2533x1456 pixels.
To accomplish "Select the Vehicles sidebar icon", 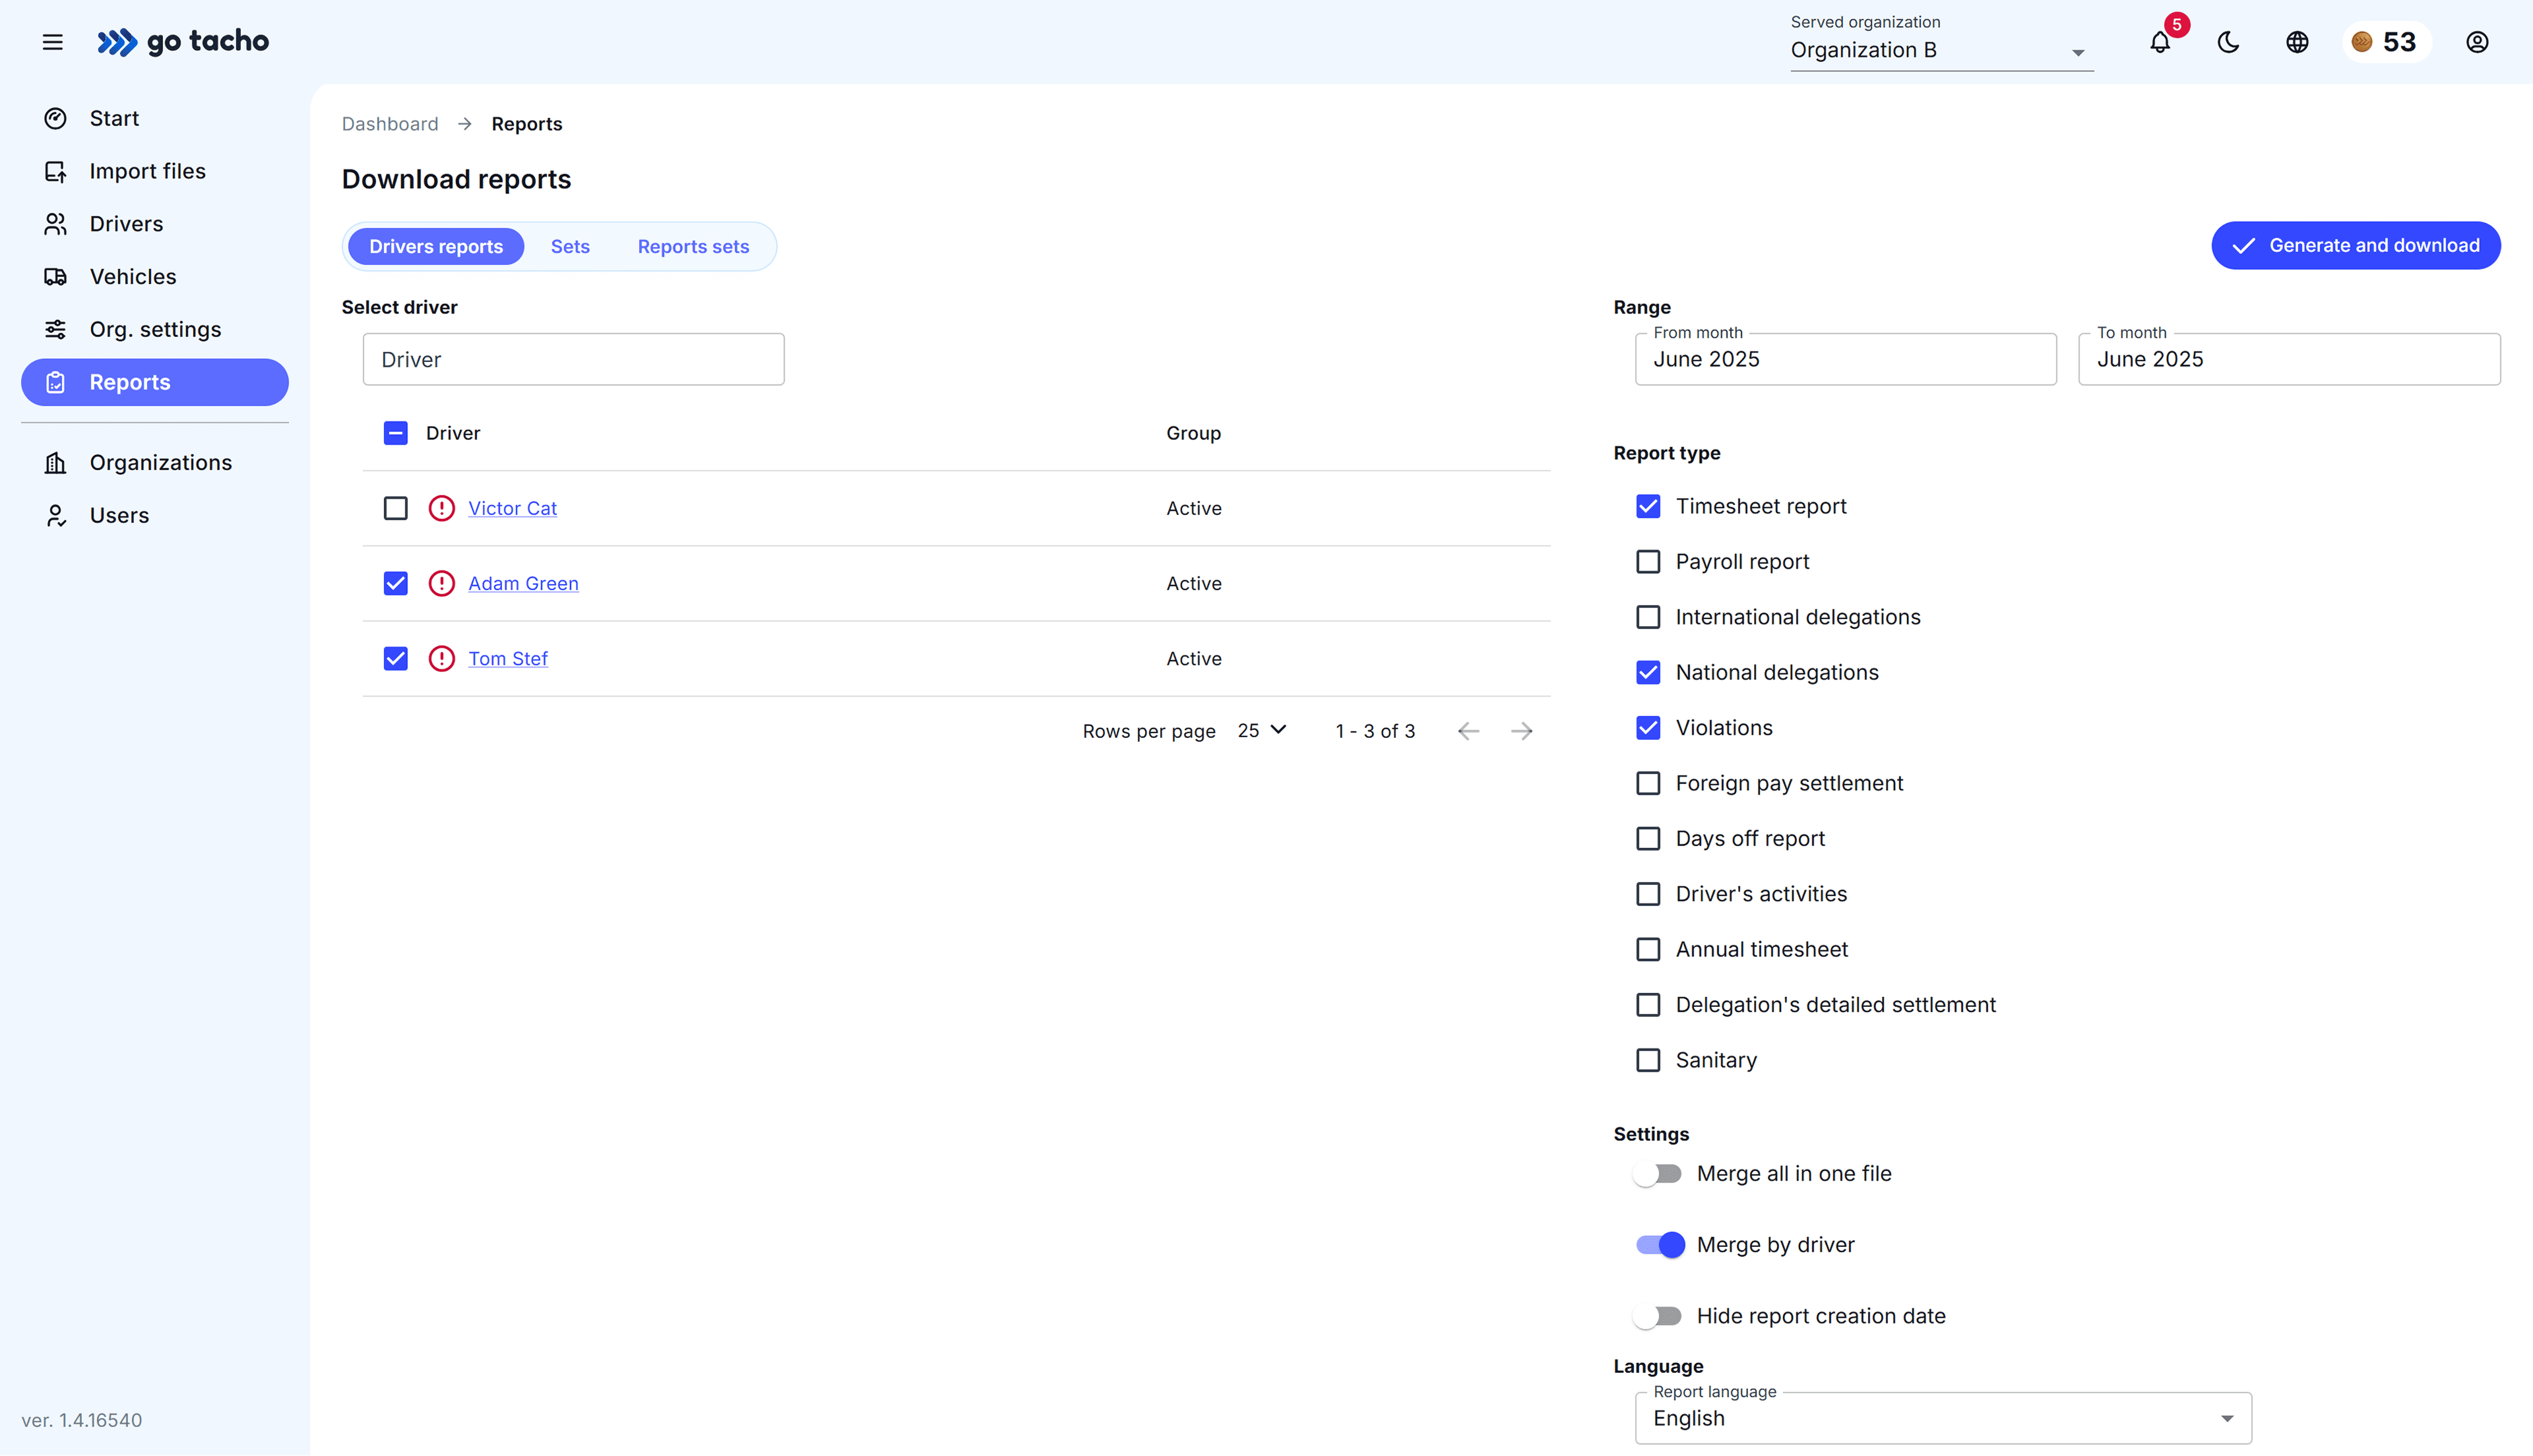I will click(x=56, y=276).
